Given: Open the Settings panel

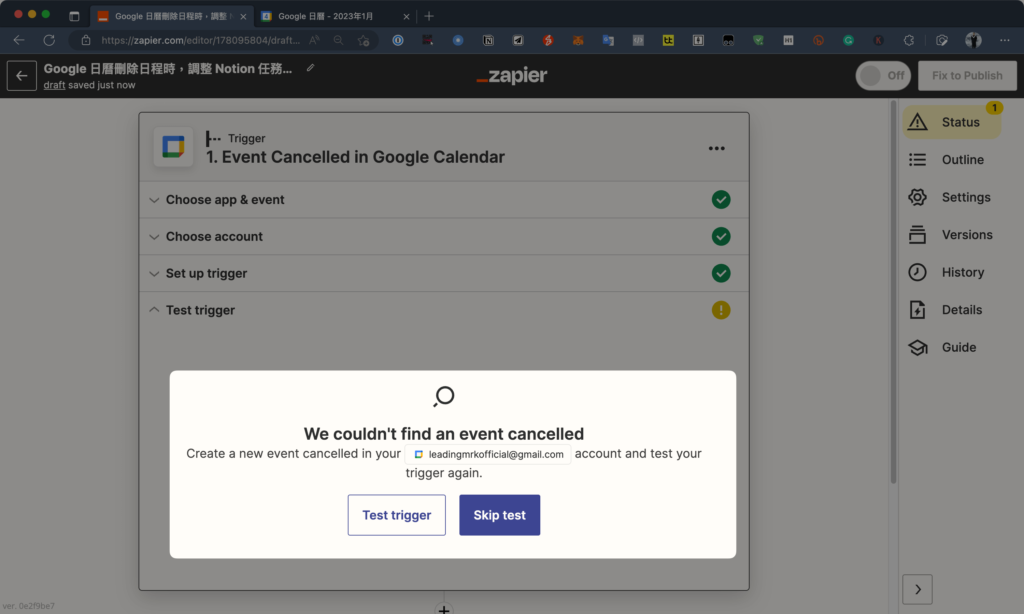Looking at the screenshot, I should (x=952, y=197).
